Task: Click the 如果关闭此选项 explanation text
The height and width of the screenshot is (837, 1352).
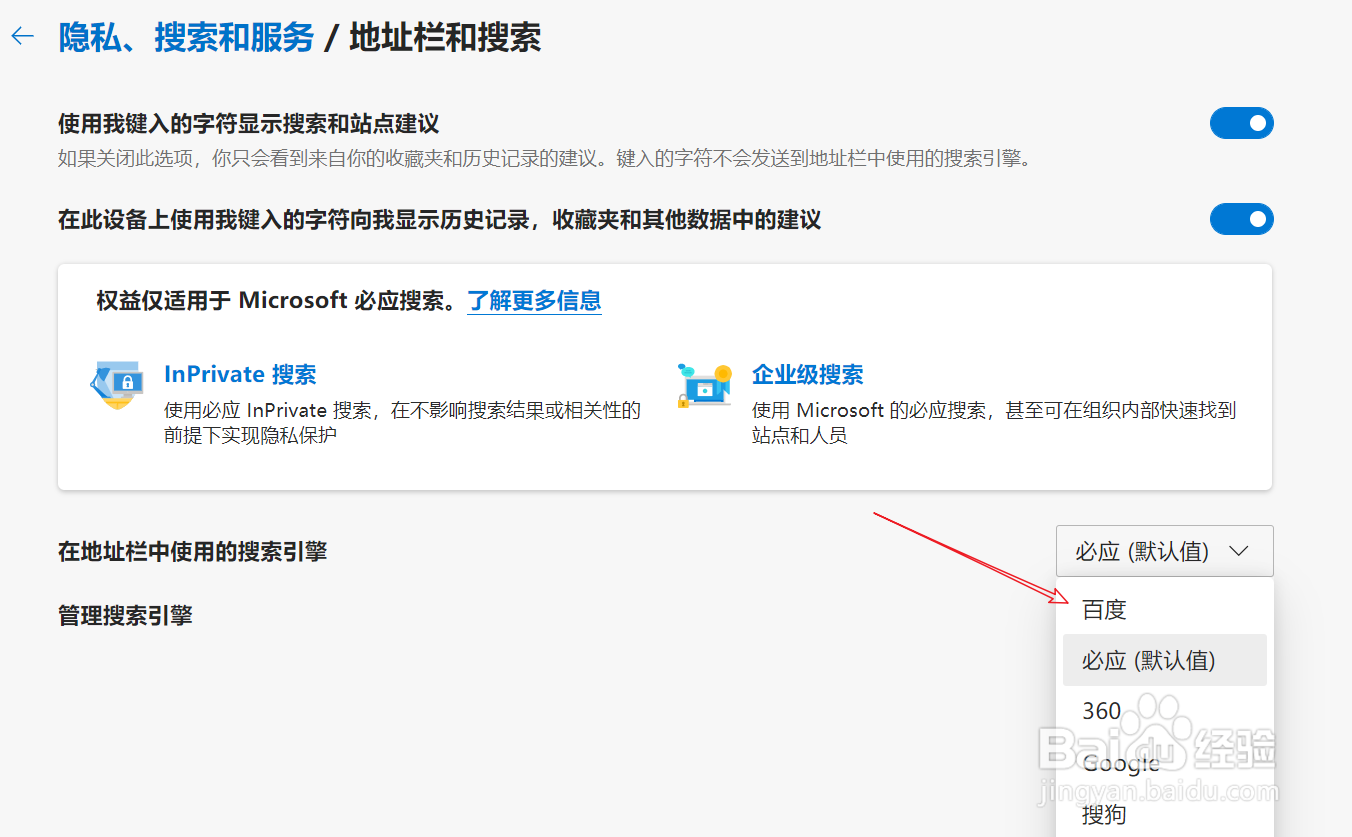Action: pos(544,158)
